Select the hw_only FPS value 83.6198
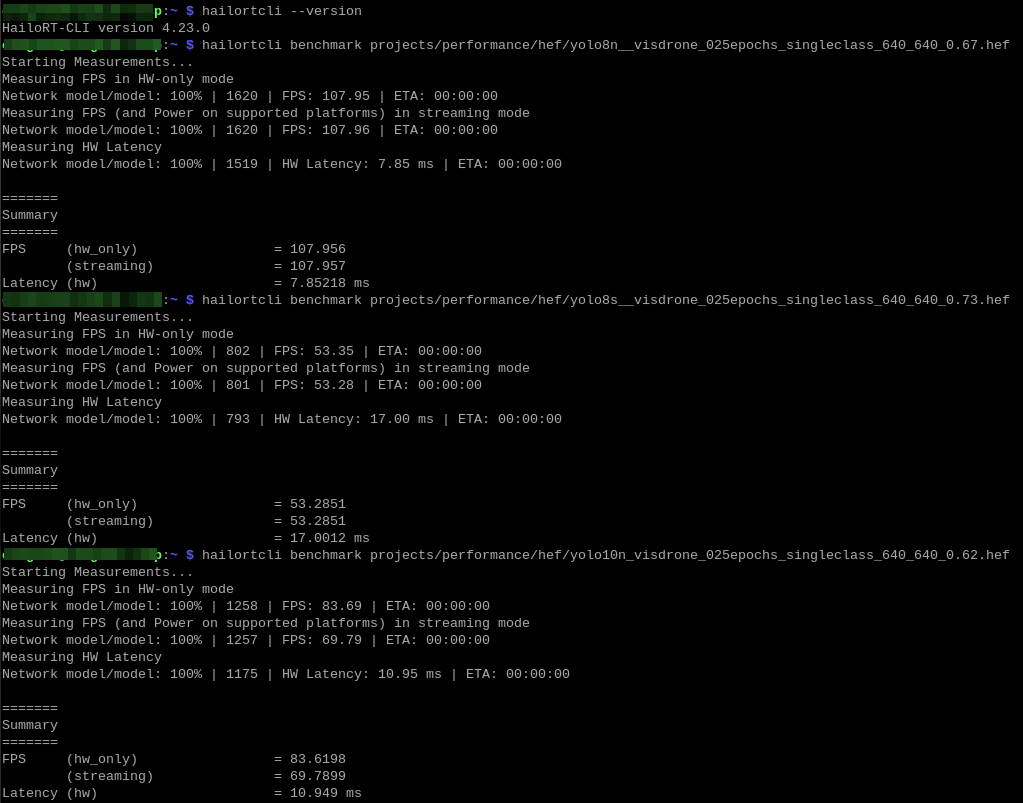 click(318, 759)
